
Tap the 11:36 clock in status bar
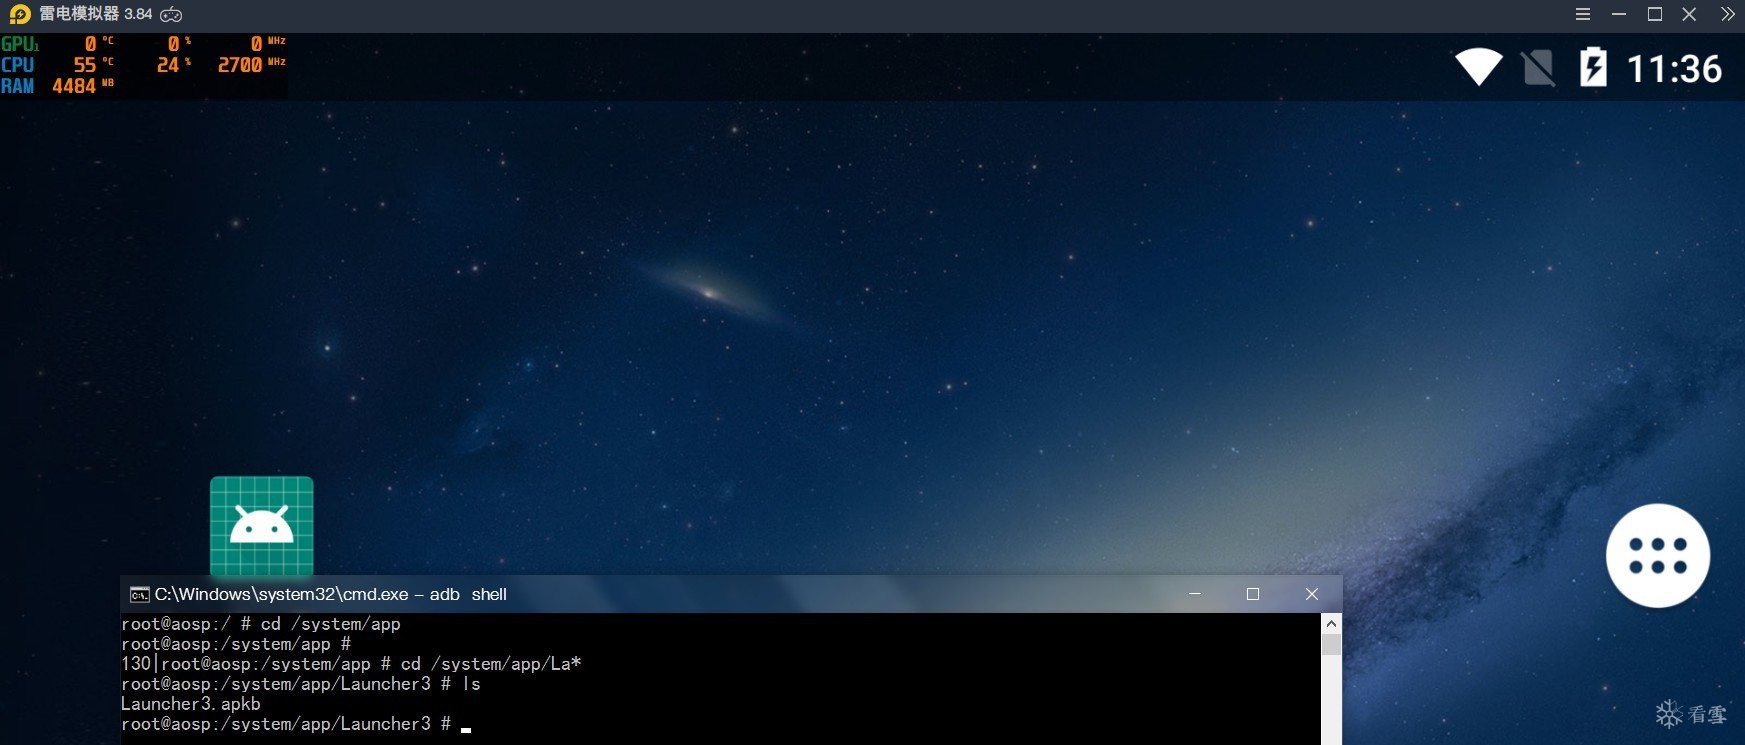1675,68
